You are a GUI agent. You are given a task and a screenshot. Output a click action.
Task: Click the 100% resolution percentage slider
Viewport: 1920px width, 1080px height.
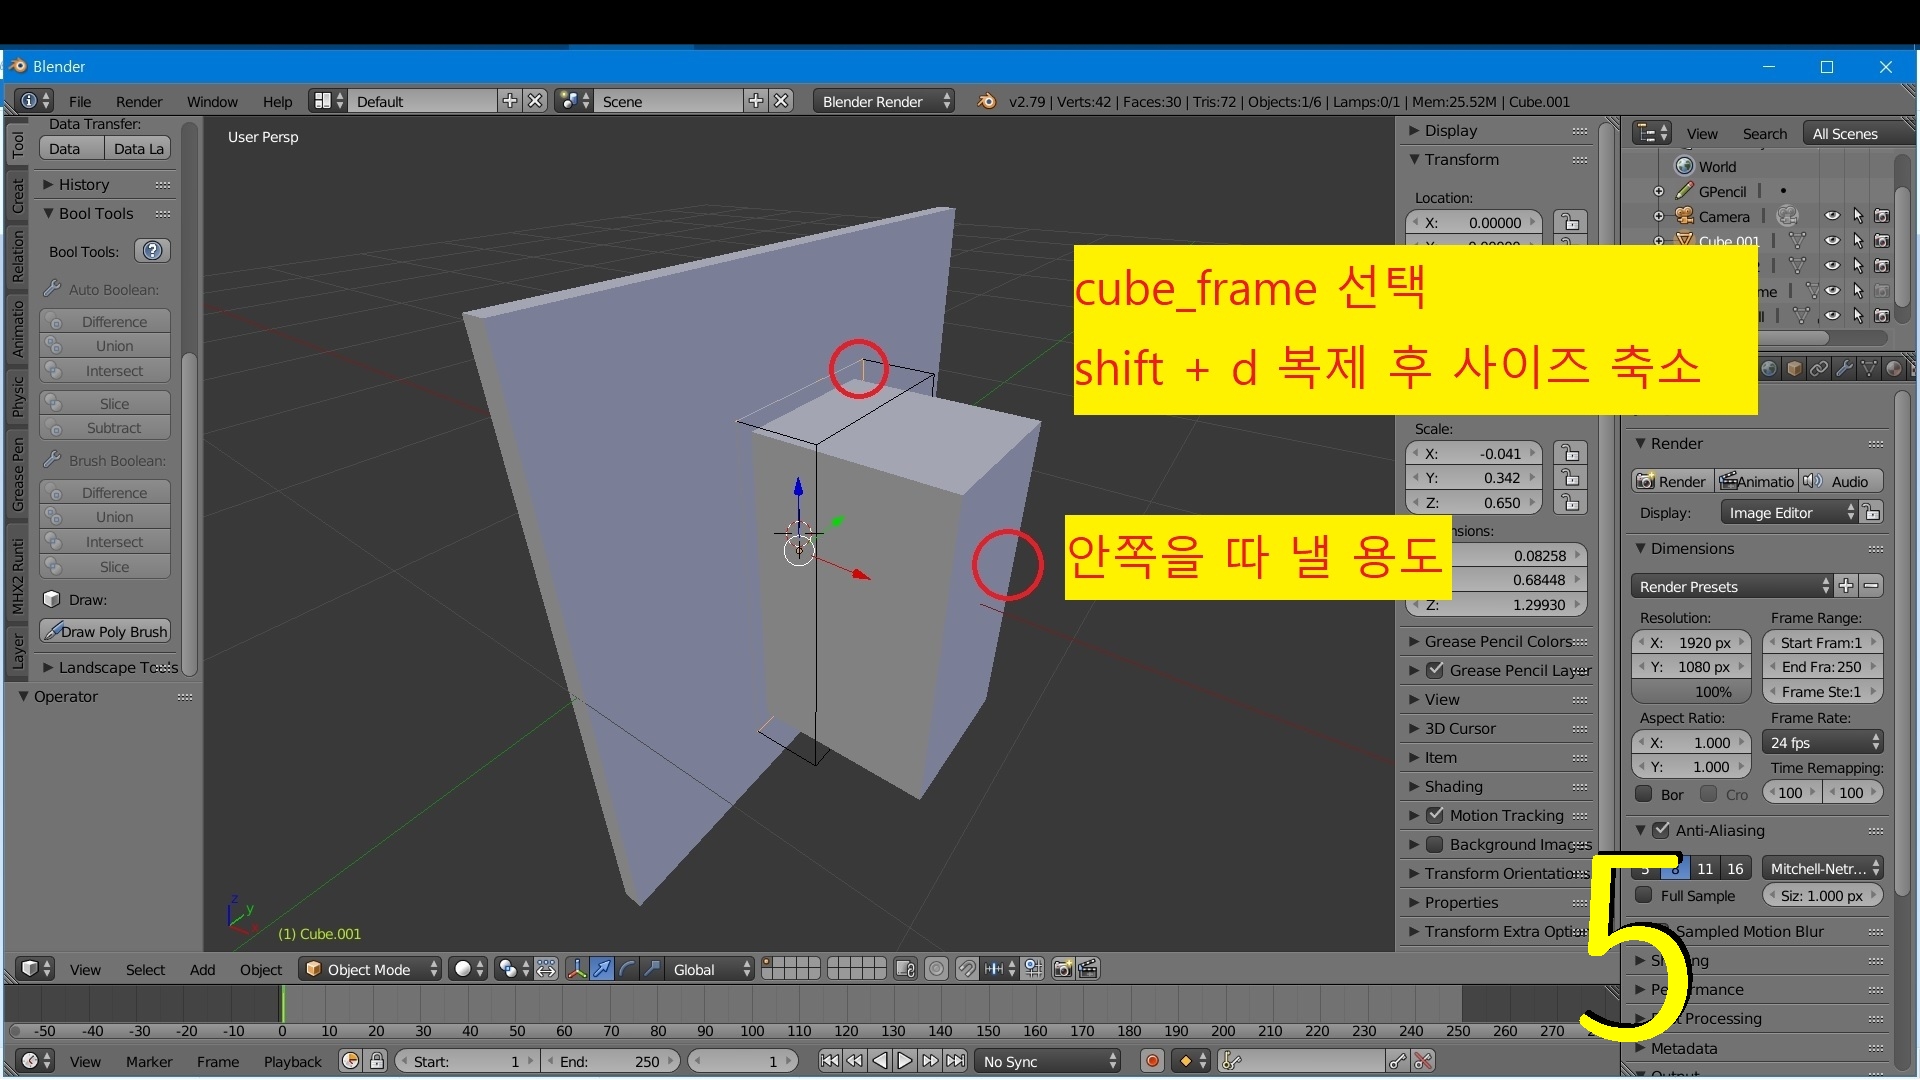[x=1691, y=692]
